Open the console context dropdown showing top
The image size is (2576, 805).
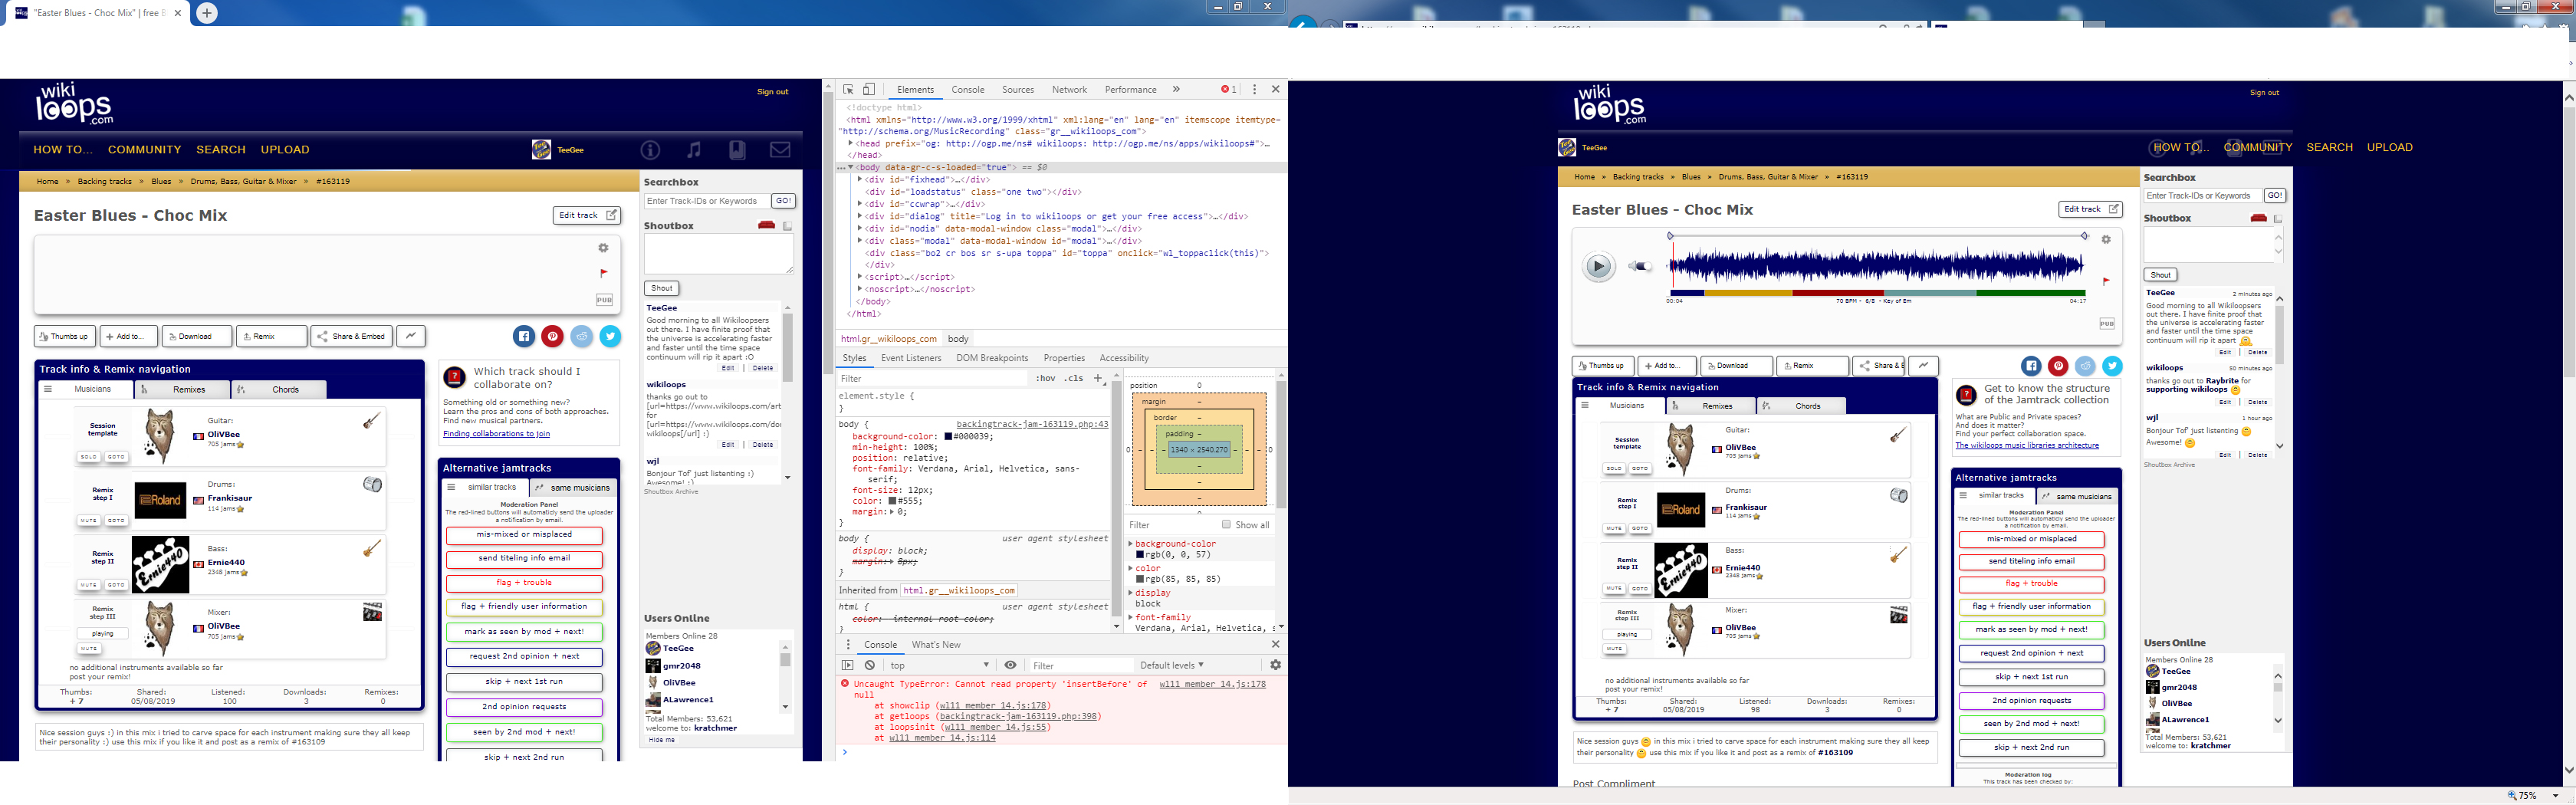pyautogui.click(x=939, y=665)
